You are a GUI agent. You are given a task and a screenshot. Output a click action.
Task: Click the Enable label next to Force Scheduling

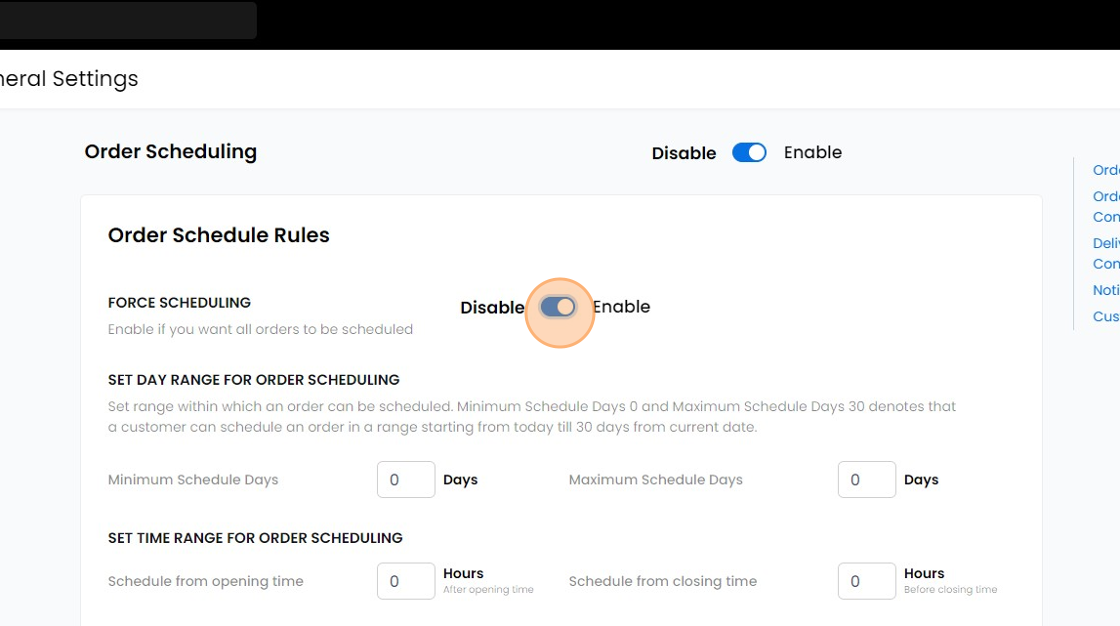coord(620,307)
